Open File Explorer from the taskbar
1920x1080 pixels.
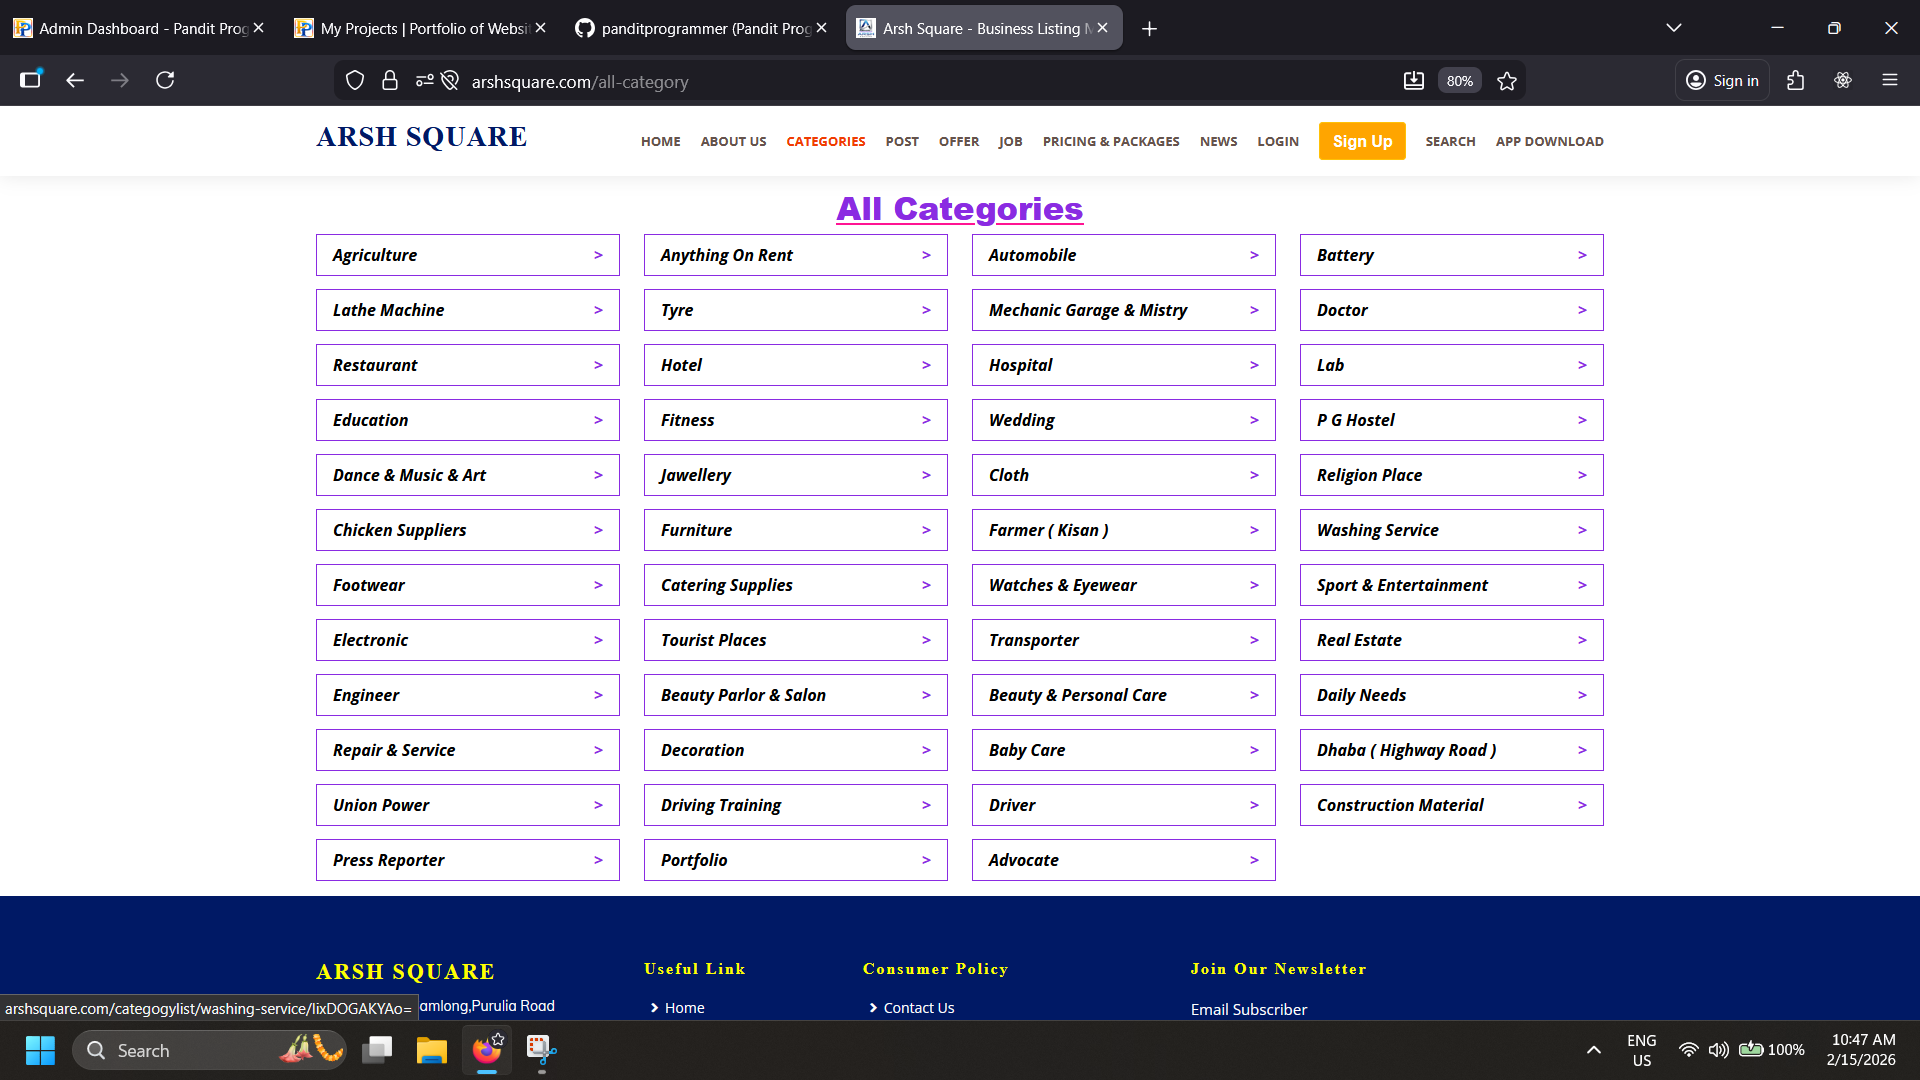tap(431, 1050)
